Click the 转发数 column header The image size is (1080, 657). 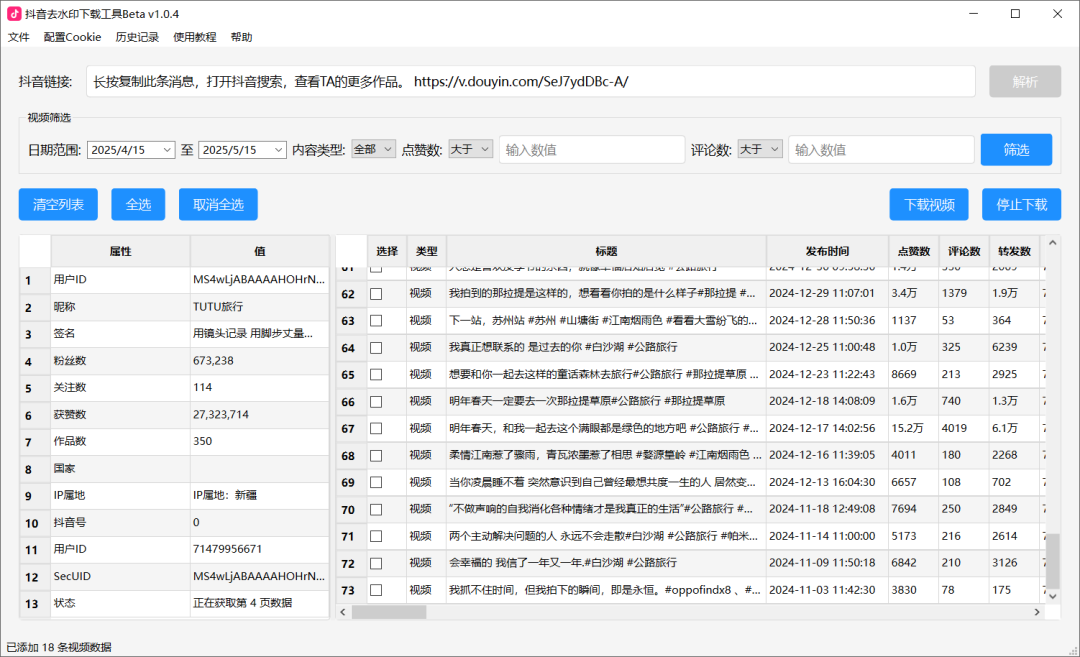(1014, 251)
